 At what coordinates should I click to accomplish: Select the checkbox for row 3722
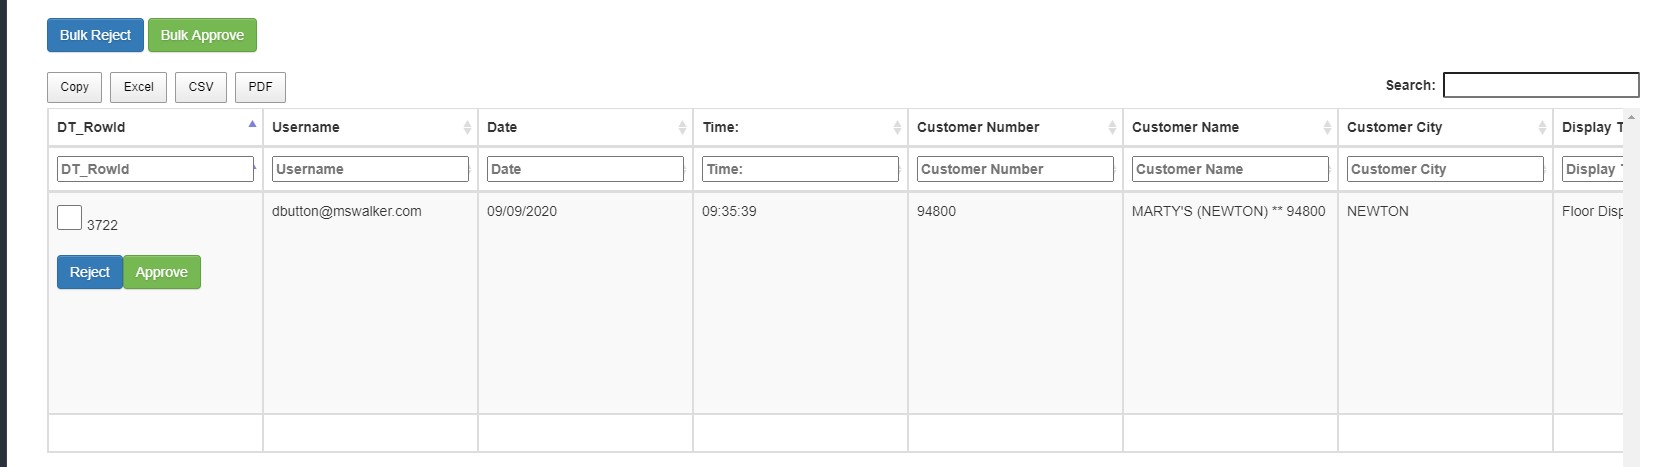(x=69, y=217)
